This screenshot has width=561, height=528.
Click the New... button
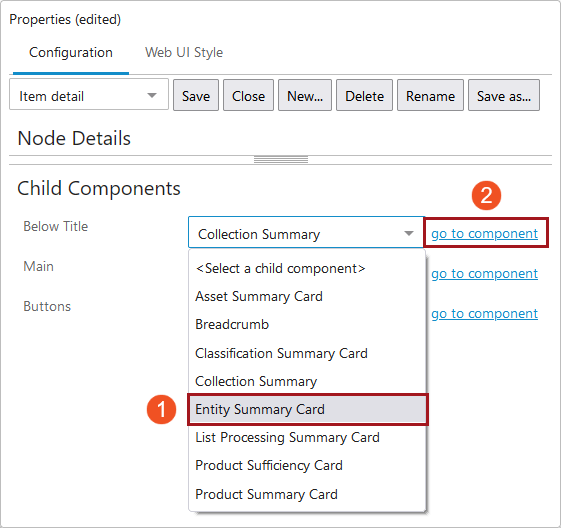(305, 96)
